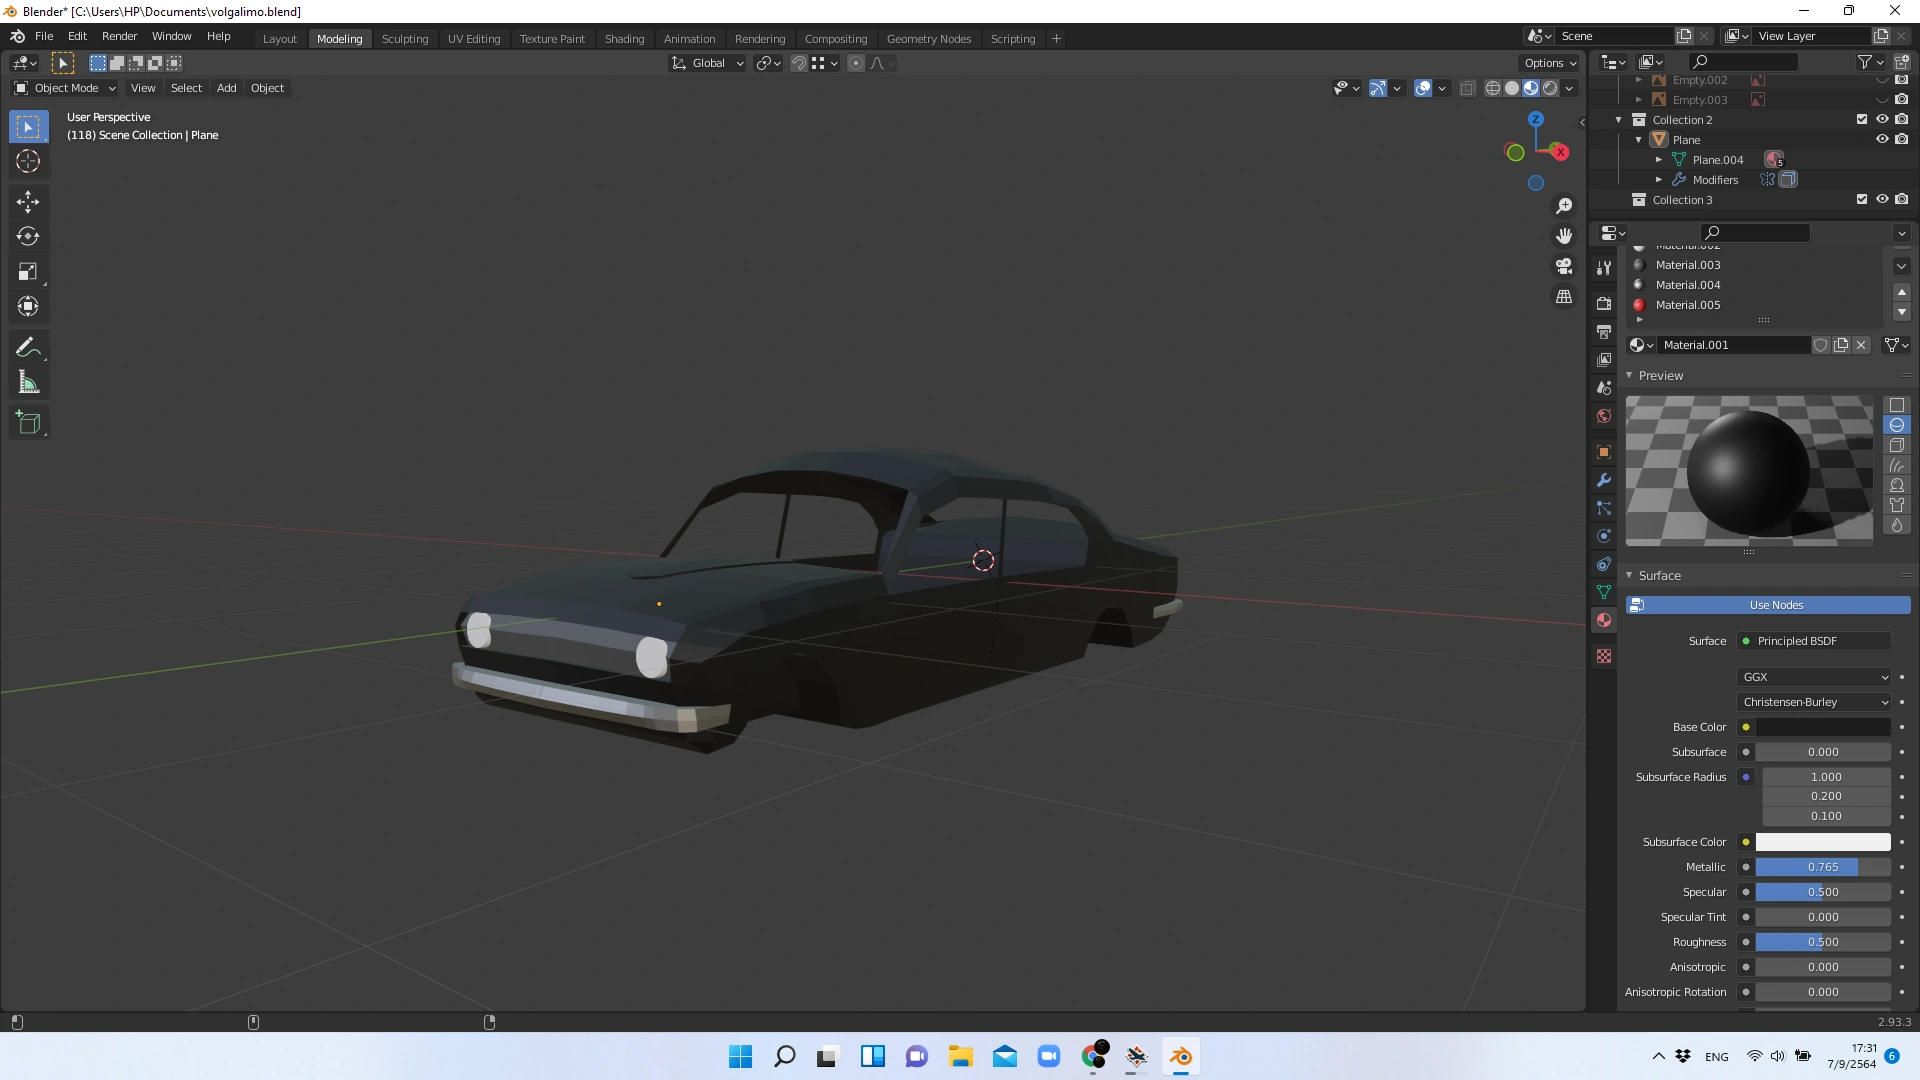Open the Particle Properties tab
The width and height of the screenshot is (1920, 1080).
pyautogui.click(x=1604, y=508)
